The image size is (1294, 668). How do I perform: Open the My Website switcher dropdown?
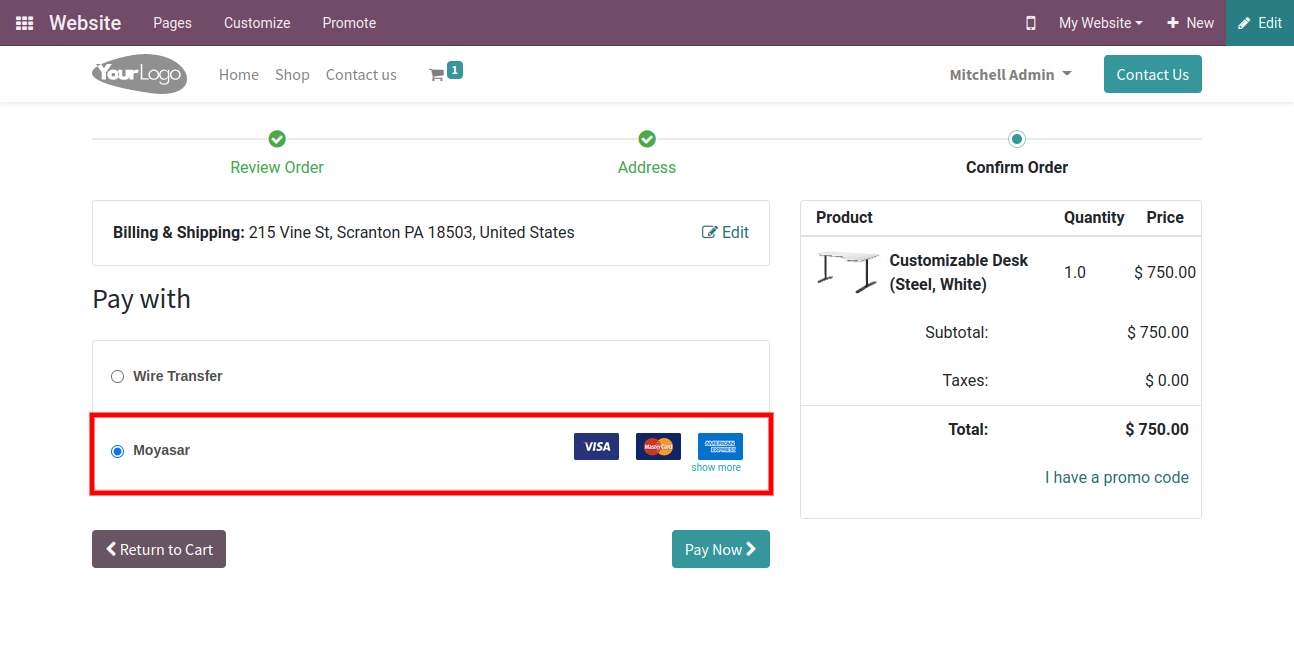(x=1100, y=23)
